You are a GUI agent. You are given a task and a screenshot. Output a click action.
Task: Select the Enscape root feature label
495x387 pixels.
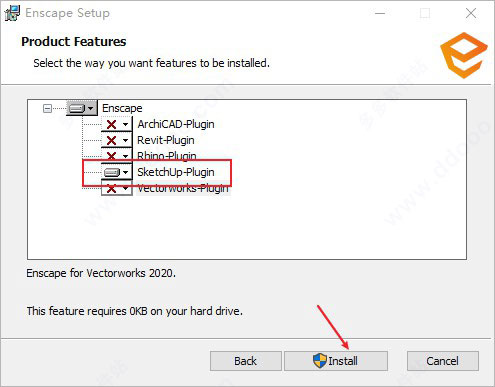[122, 108]
